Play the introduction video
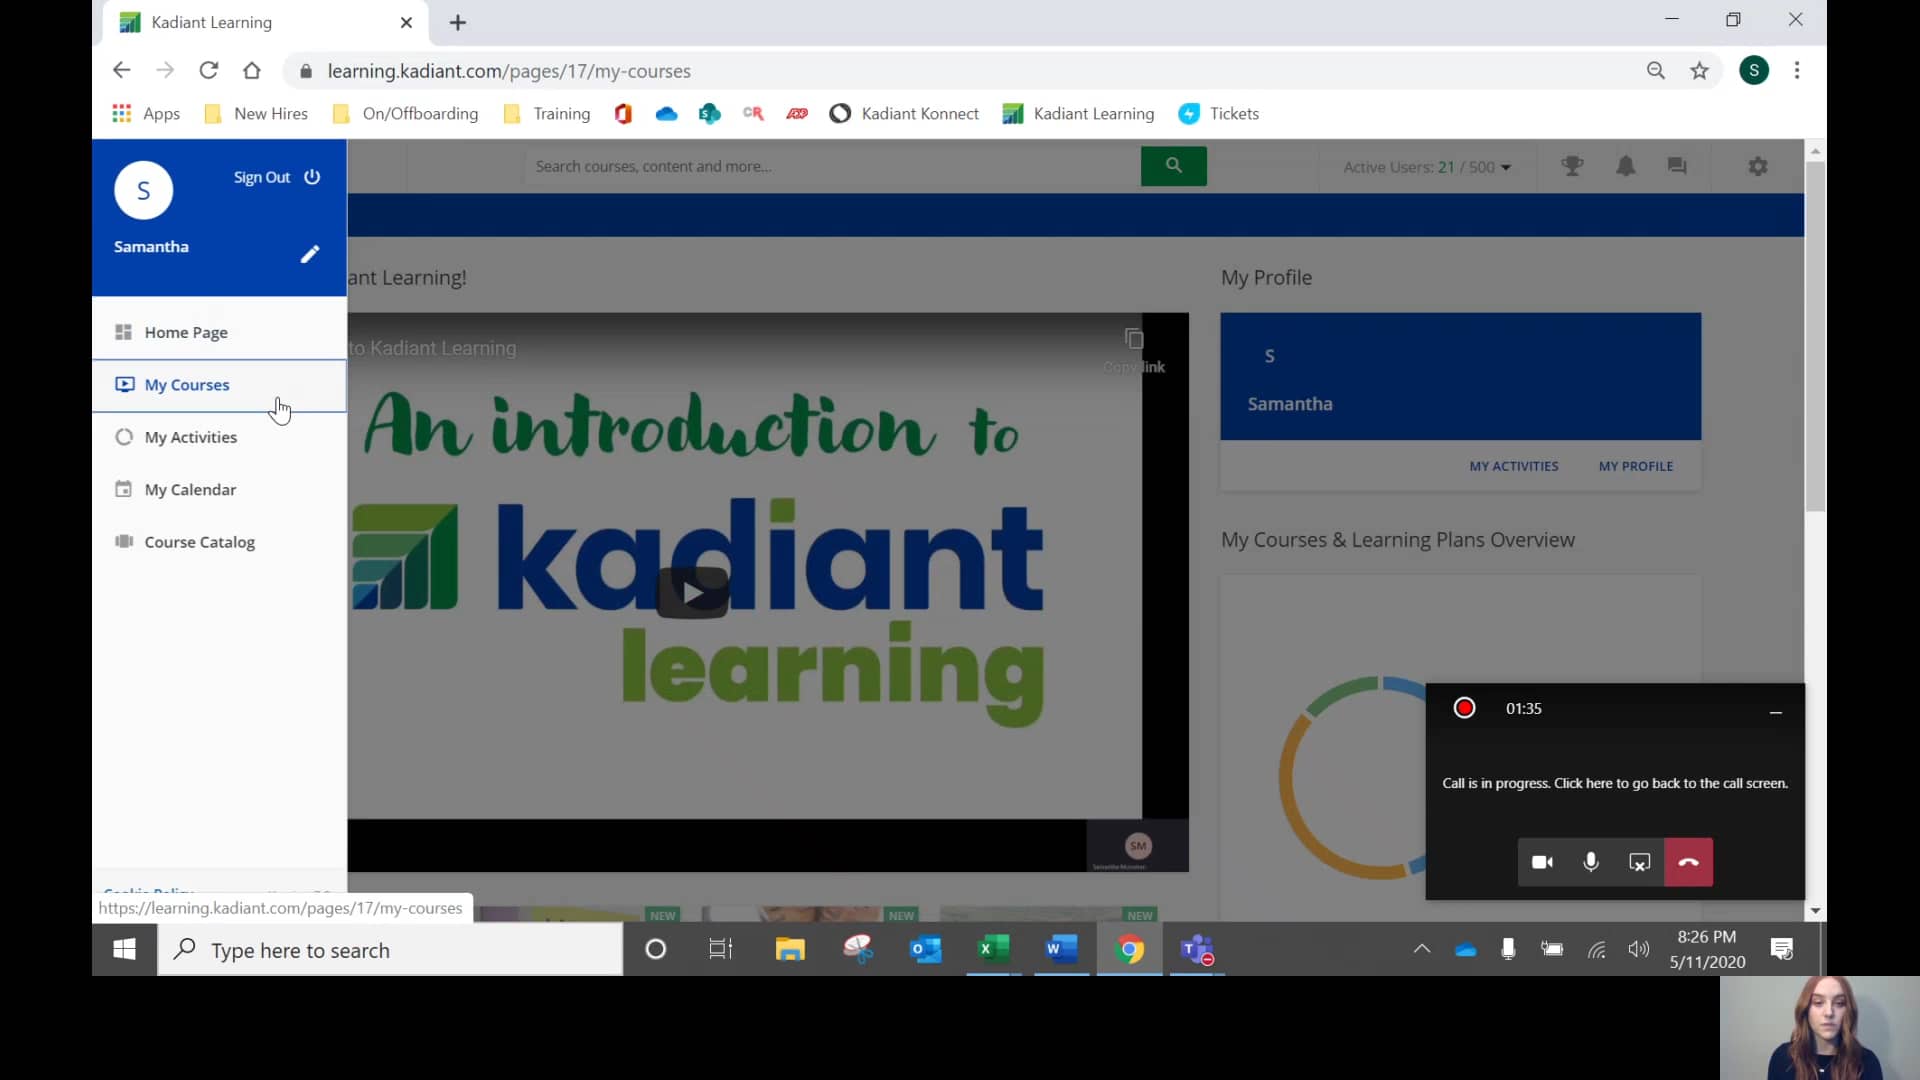This screenshot has width=1920, height=1080. 693,591
